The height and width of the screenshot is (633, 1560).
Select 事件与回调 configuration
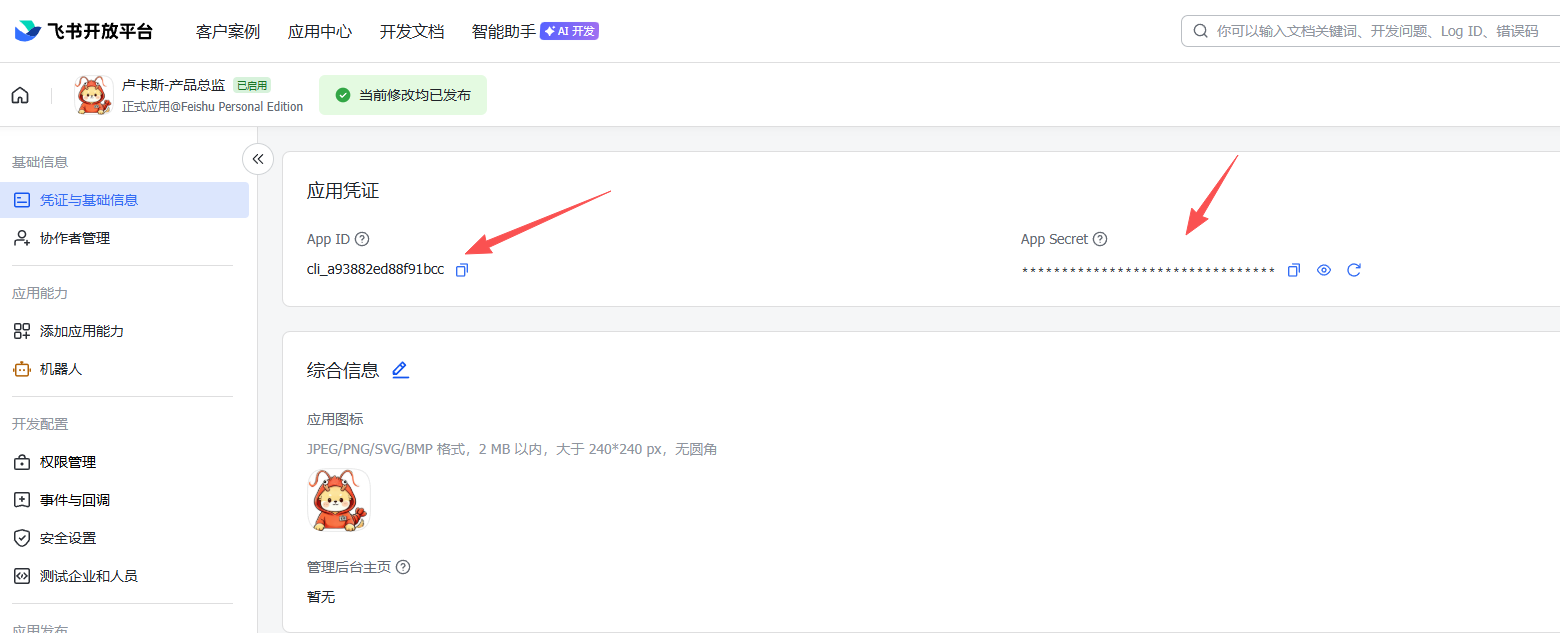[x=75, y=500]
